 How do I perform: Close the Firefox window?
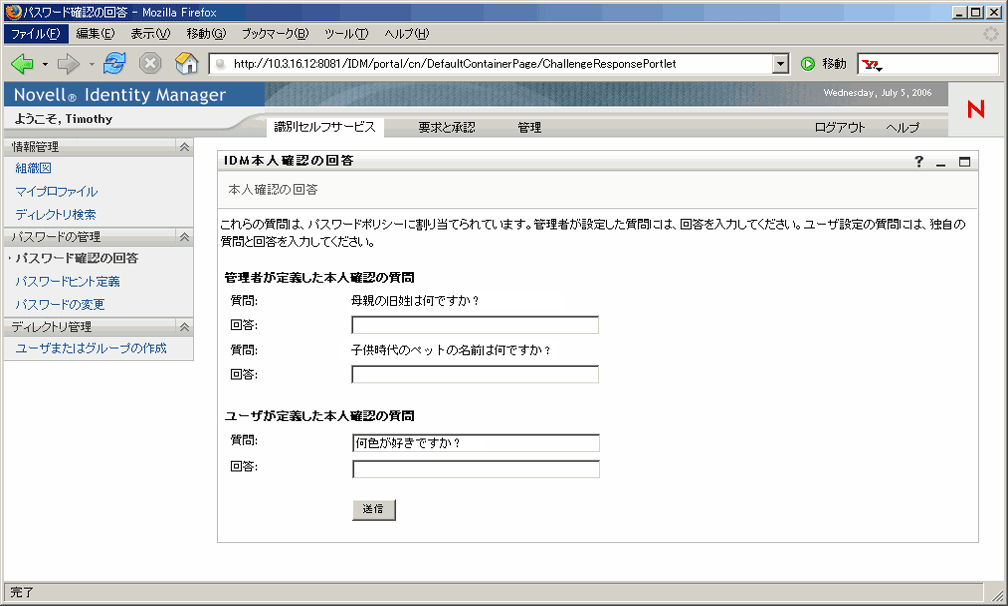pyautogui.click(x=994, y=12)
